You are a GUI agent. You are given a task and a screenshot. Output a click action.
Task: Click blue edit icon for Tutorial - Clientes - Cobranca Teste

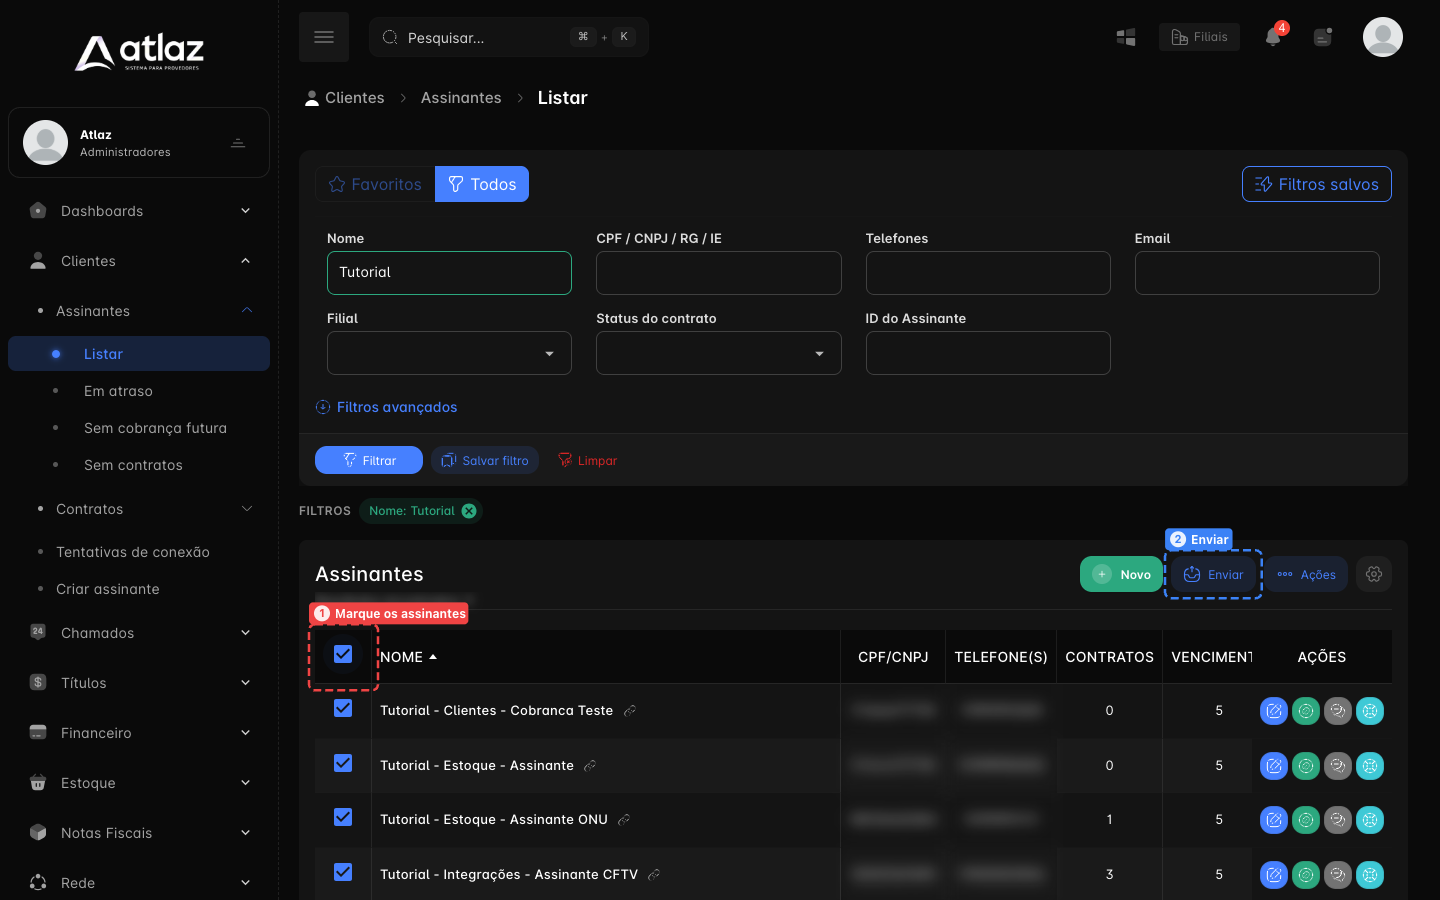pyautogui.click(x=1274, y=711)
